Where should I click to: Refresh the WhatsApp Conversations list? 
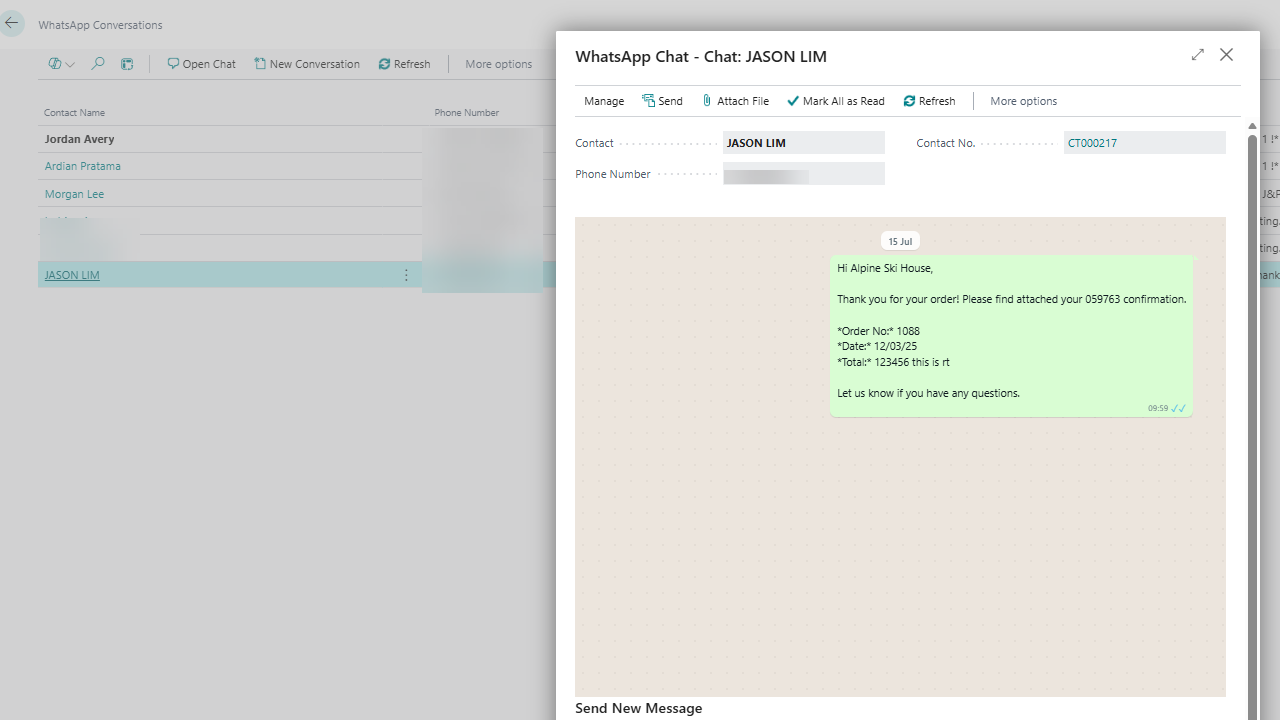[405, 64]
